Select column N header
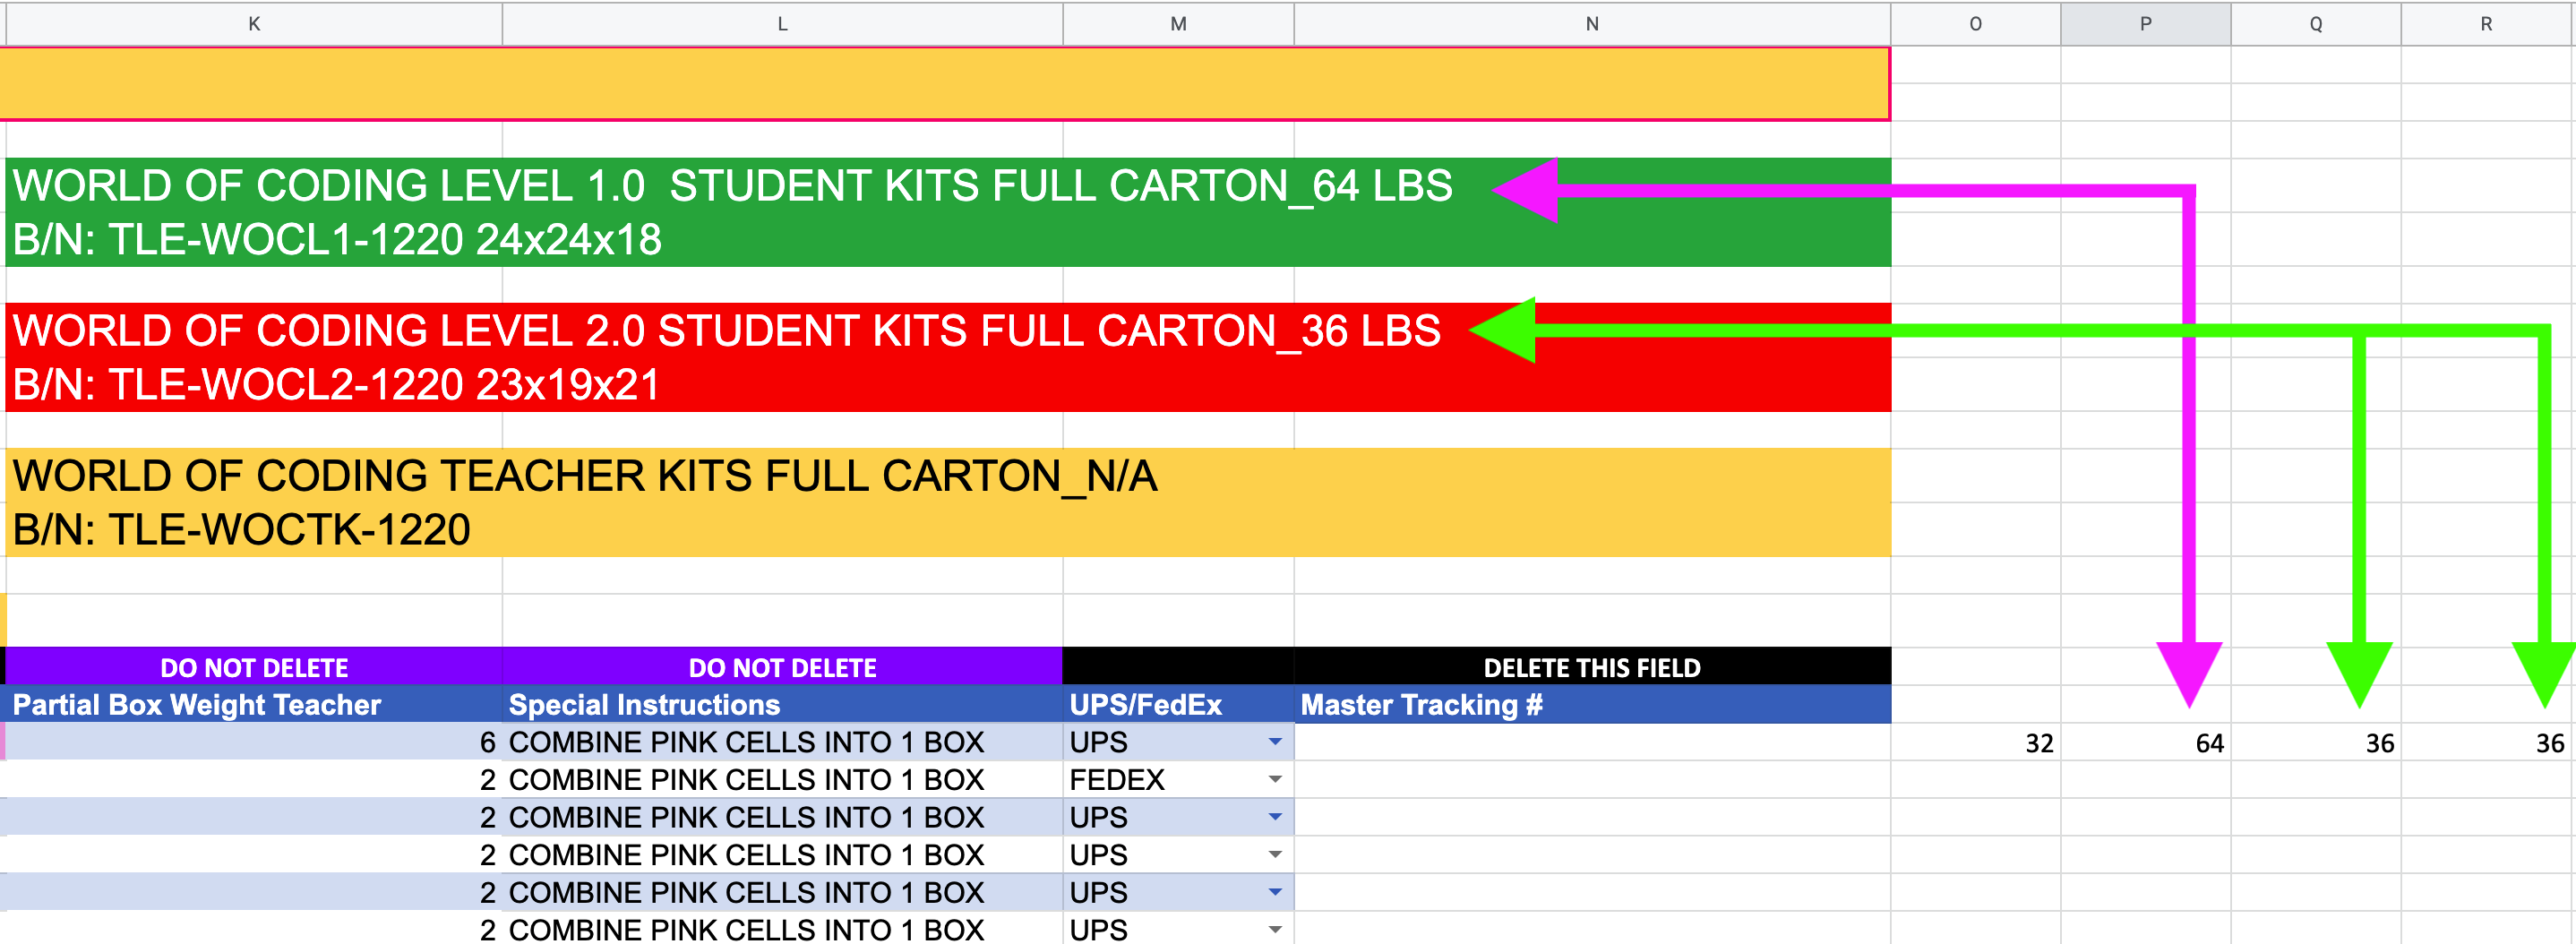The height and width of the screenshot is (944, 2576). click(1592, 24)
